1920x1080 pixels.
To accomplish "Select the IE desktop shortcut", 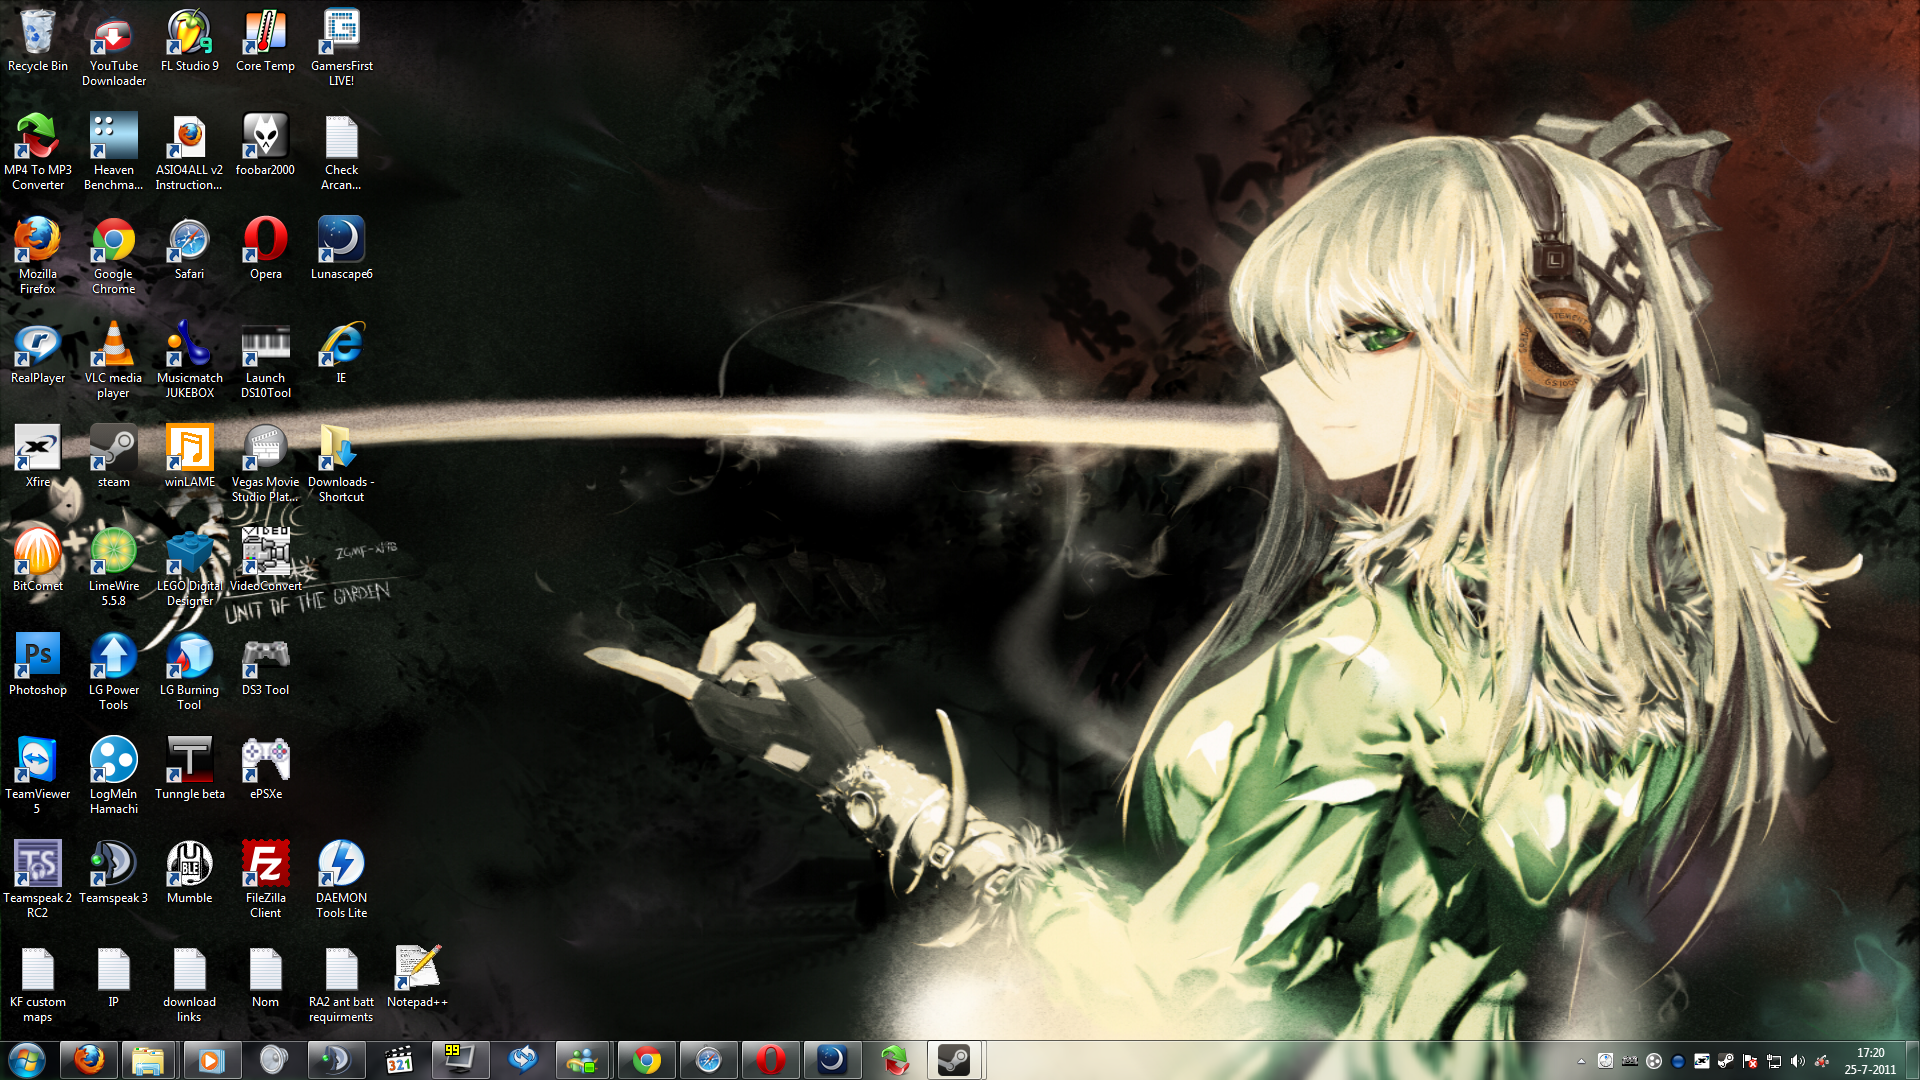I will click(342, 354).
